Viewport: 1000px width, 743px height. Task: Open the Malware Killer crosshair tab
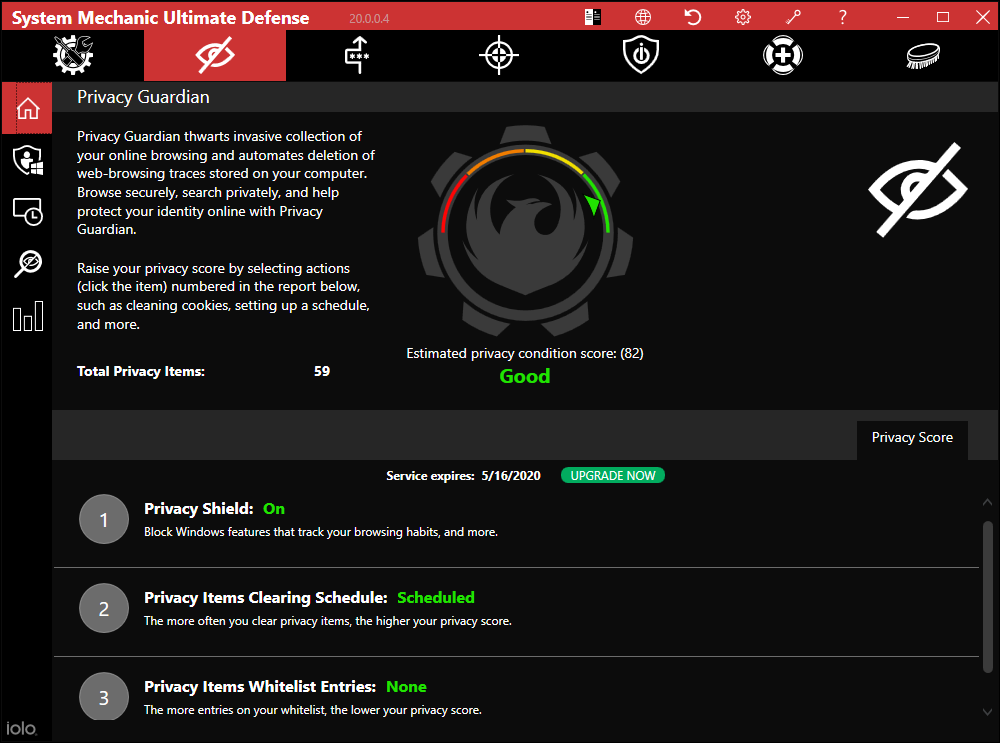click(x=499, y=55)
